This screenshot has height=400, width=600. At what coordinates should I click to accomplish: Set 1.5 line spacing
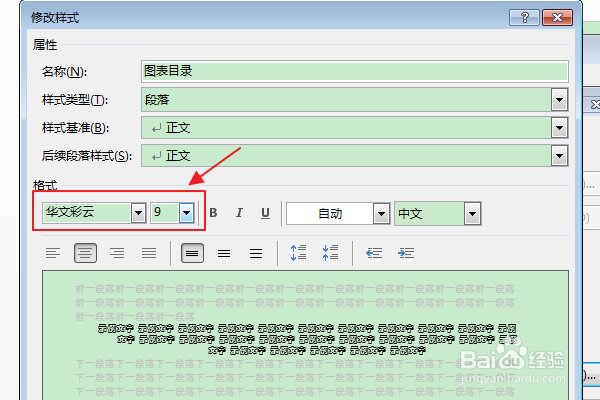tap(224, 253)
